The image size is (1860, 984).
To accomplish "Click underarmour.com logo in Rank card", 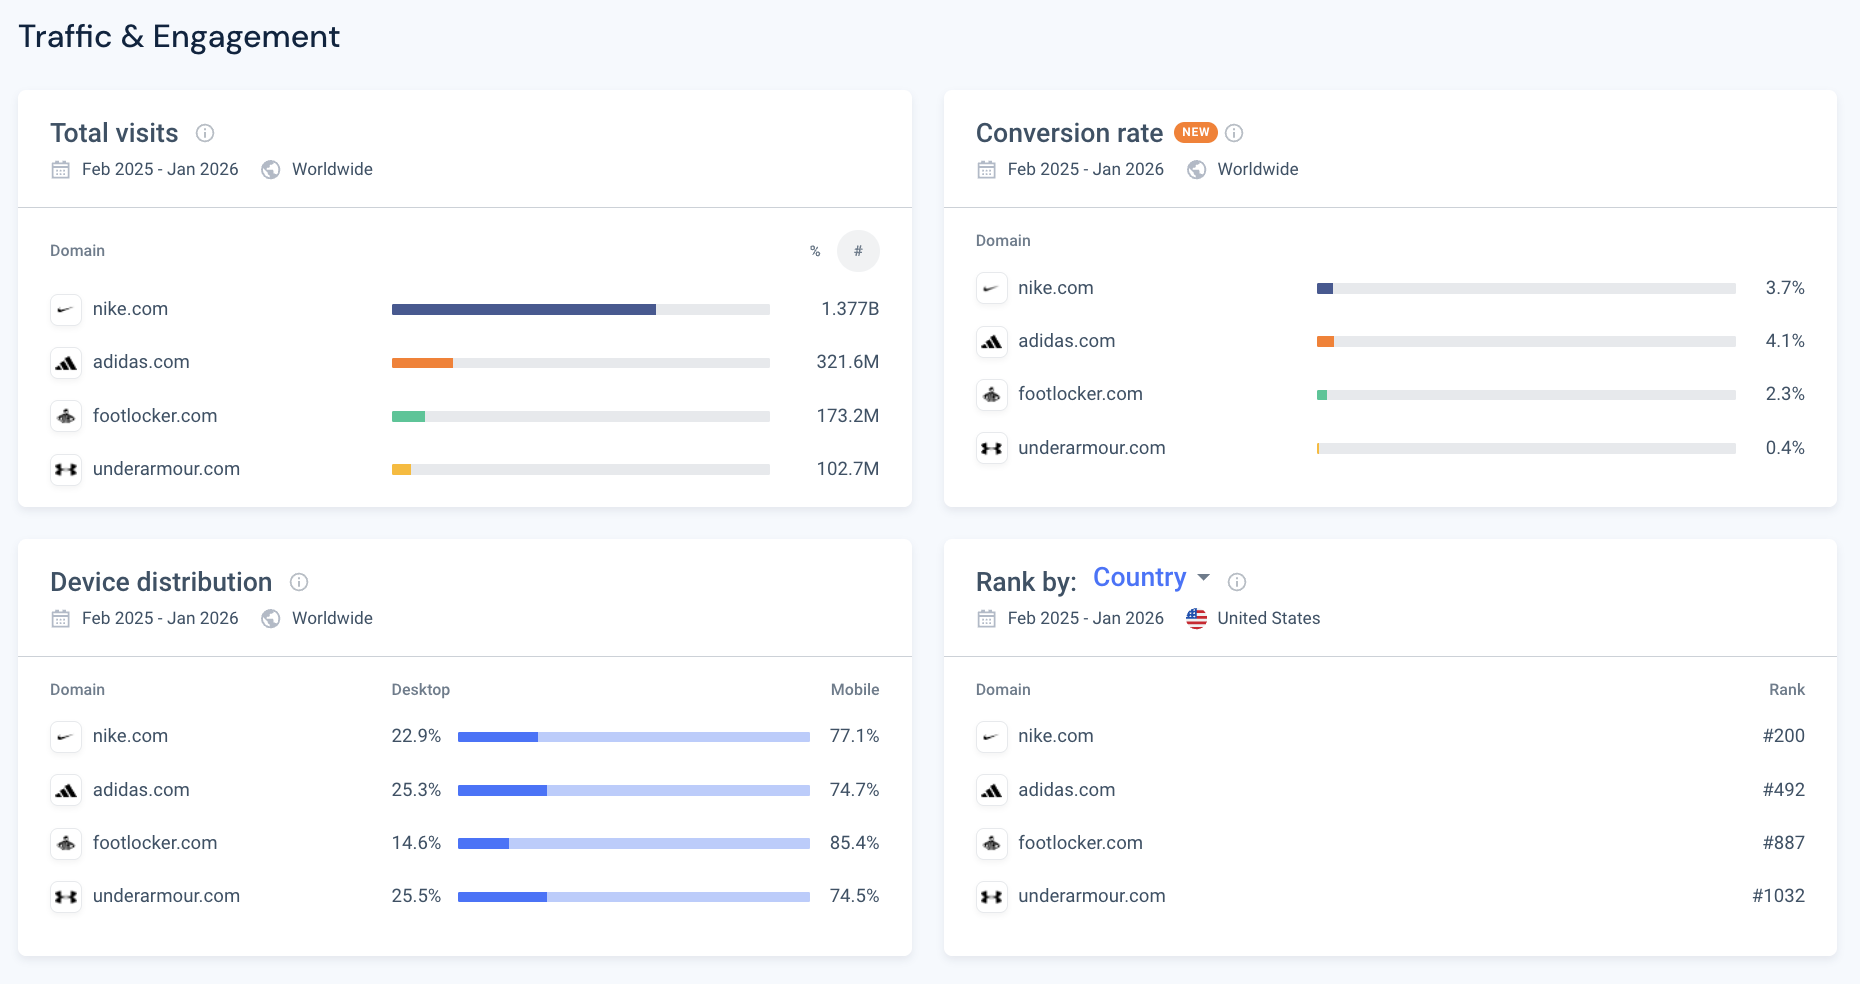I will tap(992, 896).
